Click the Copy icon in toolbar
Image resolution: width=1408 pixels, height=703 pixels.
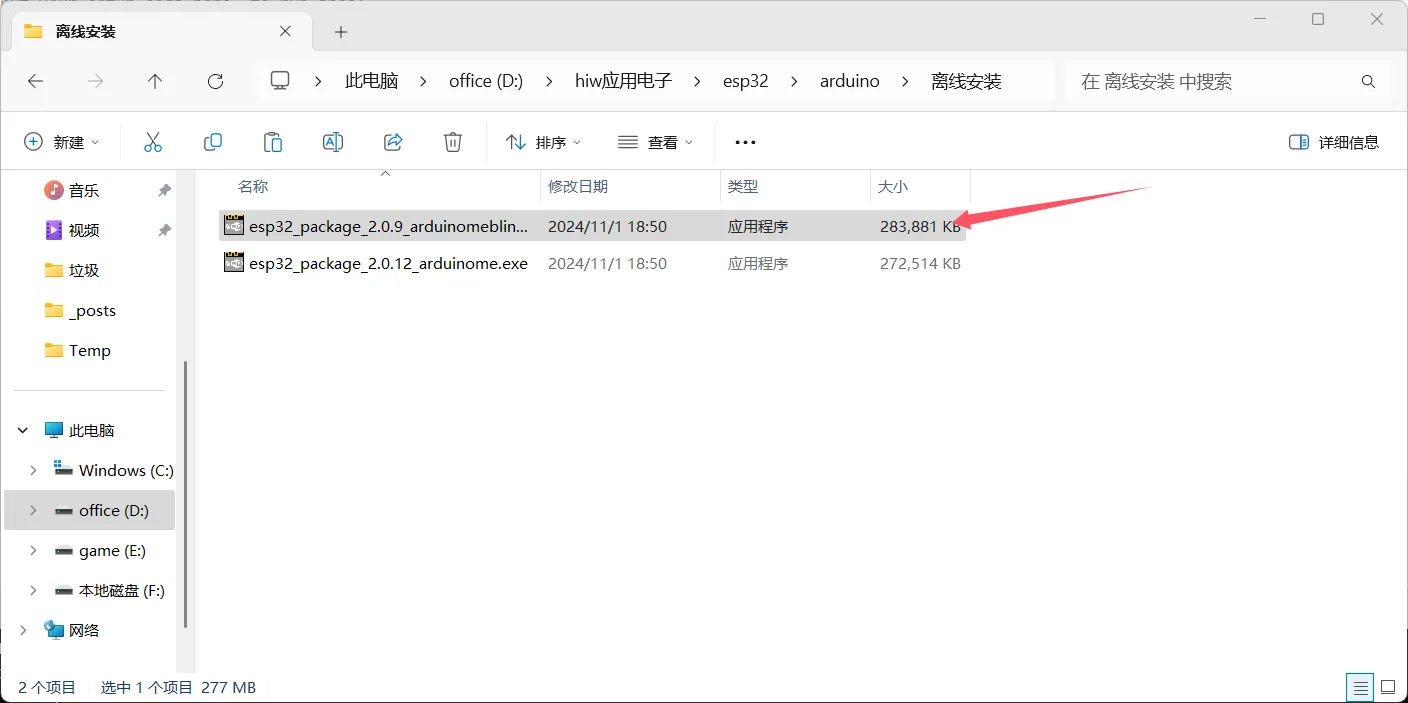(x=213, y=142)
